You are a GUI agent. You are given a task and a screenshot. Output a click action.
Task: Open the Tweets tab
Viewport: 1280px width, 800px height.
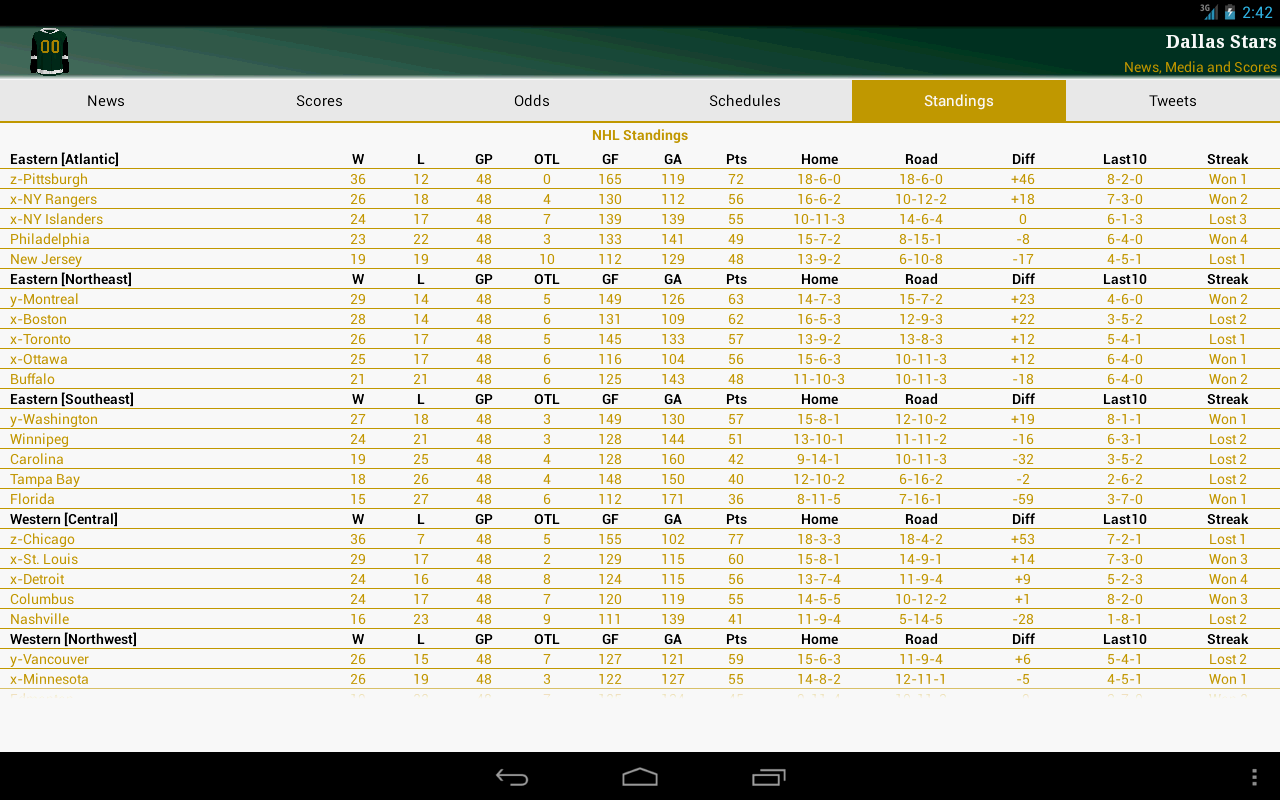coord(1173,101)
